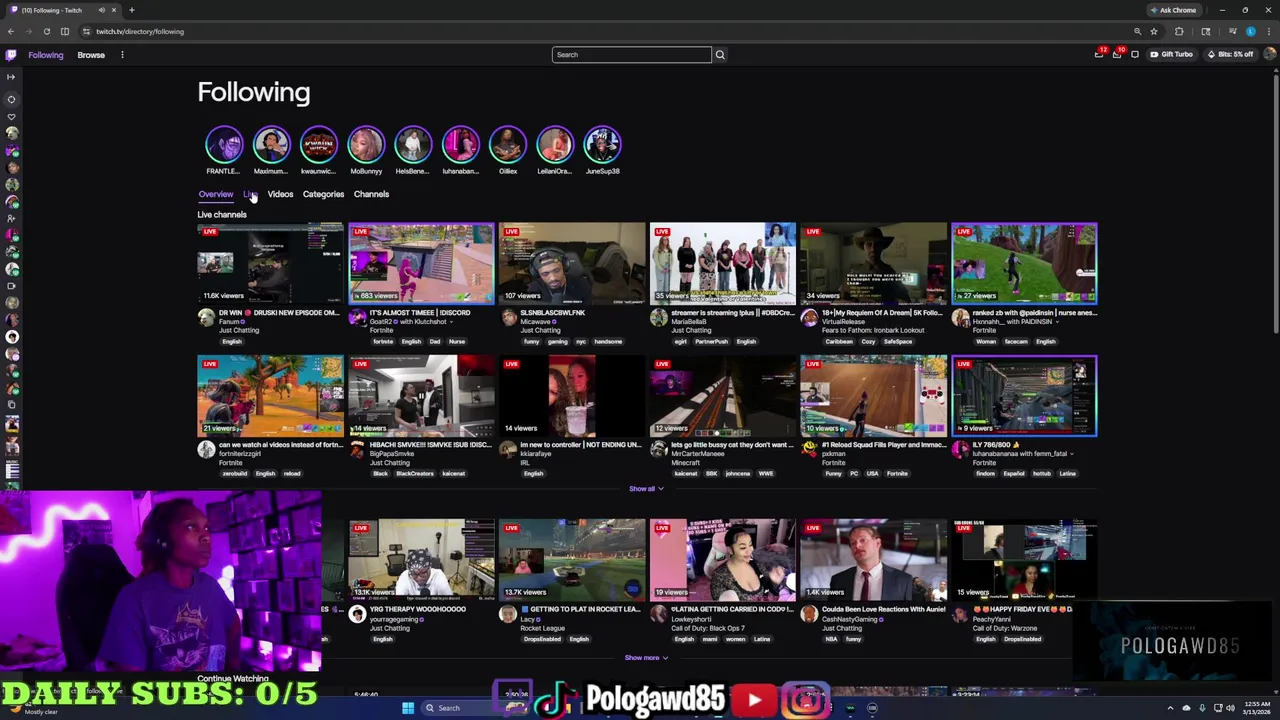Go back to previous page in Chrome
This screenshot has width=1280, height=720.
[11, 31]
